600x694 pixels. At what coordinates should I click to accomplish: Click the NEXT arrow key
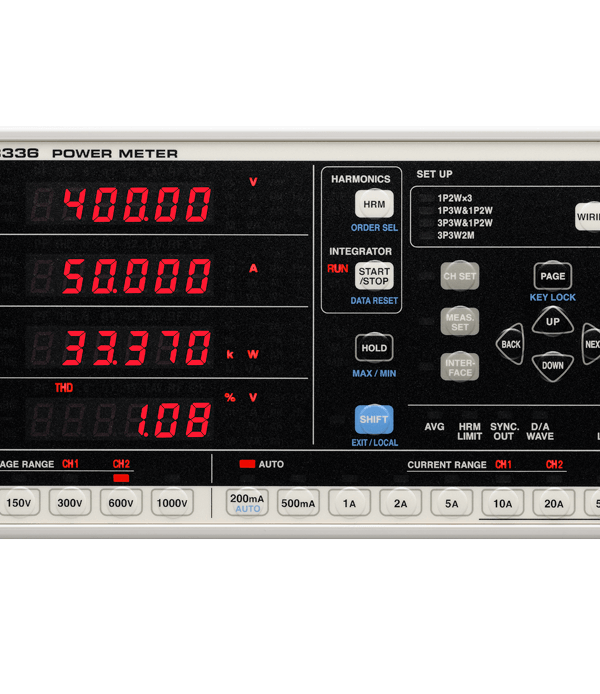pyautogui.click(x=592, y=344)
